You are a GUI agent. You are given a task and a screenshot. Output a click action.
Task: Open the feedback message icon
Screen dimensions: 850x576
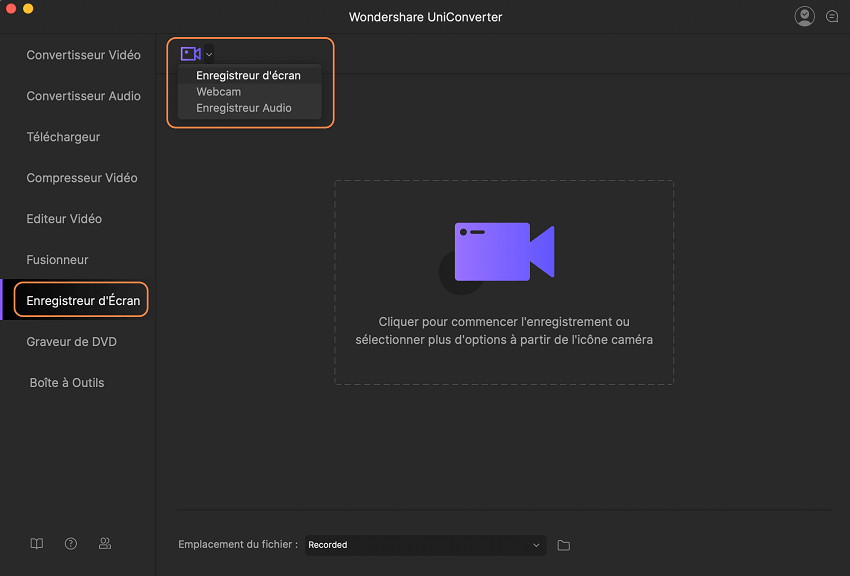[832, 17]
